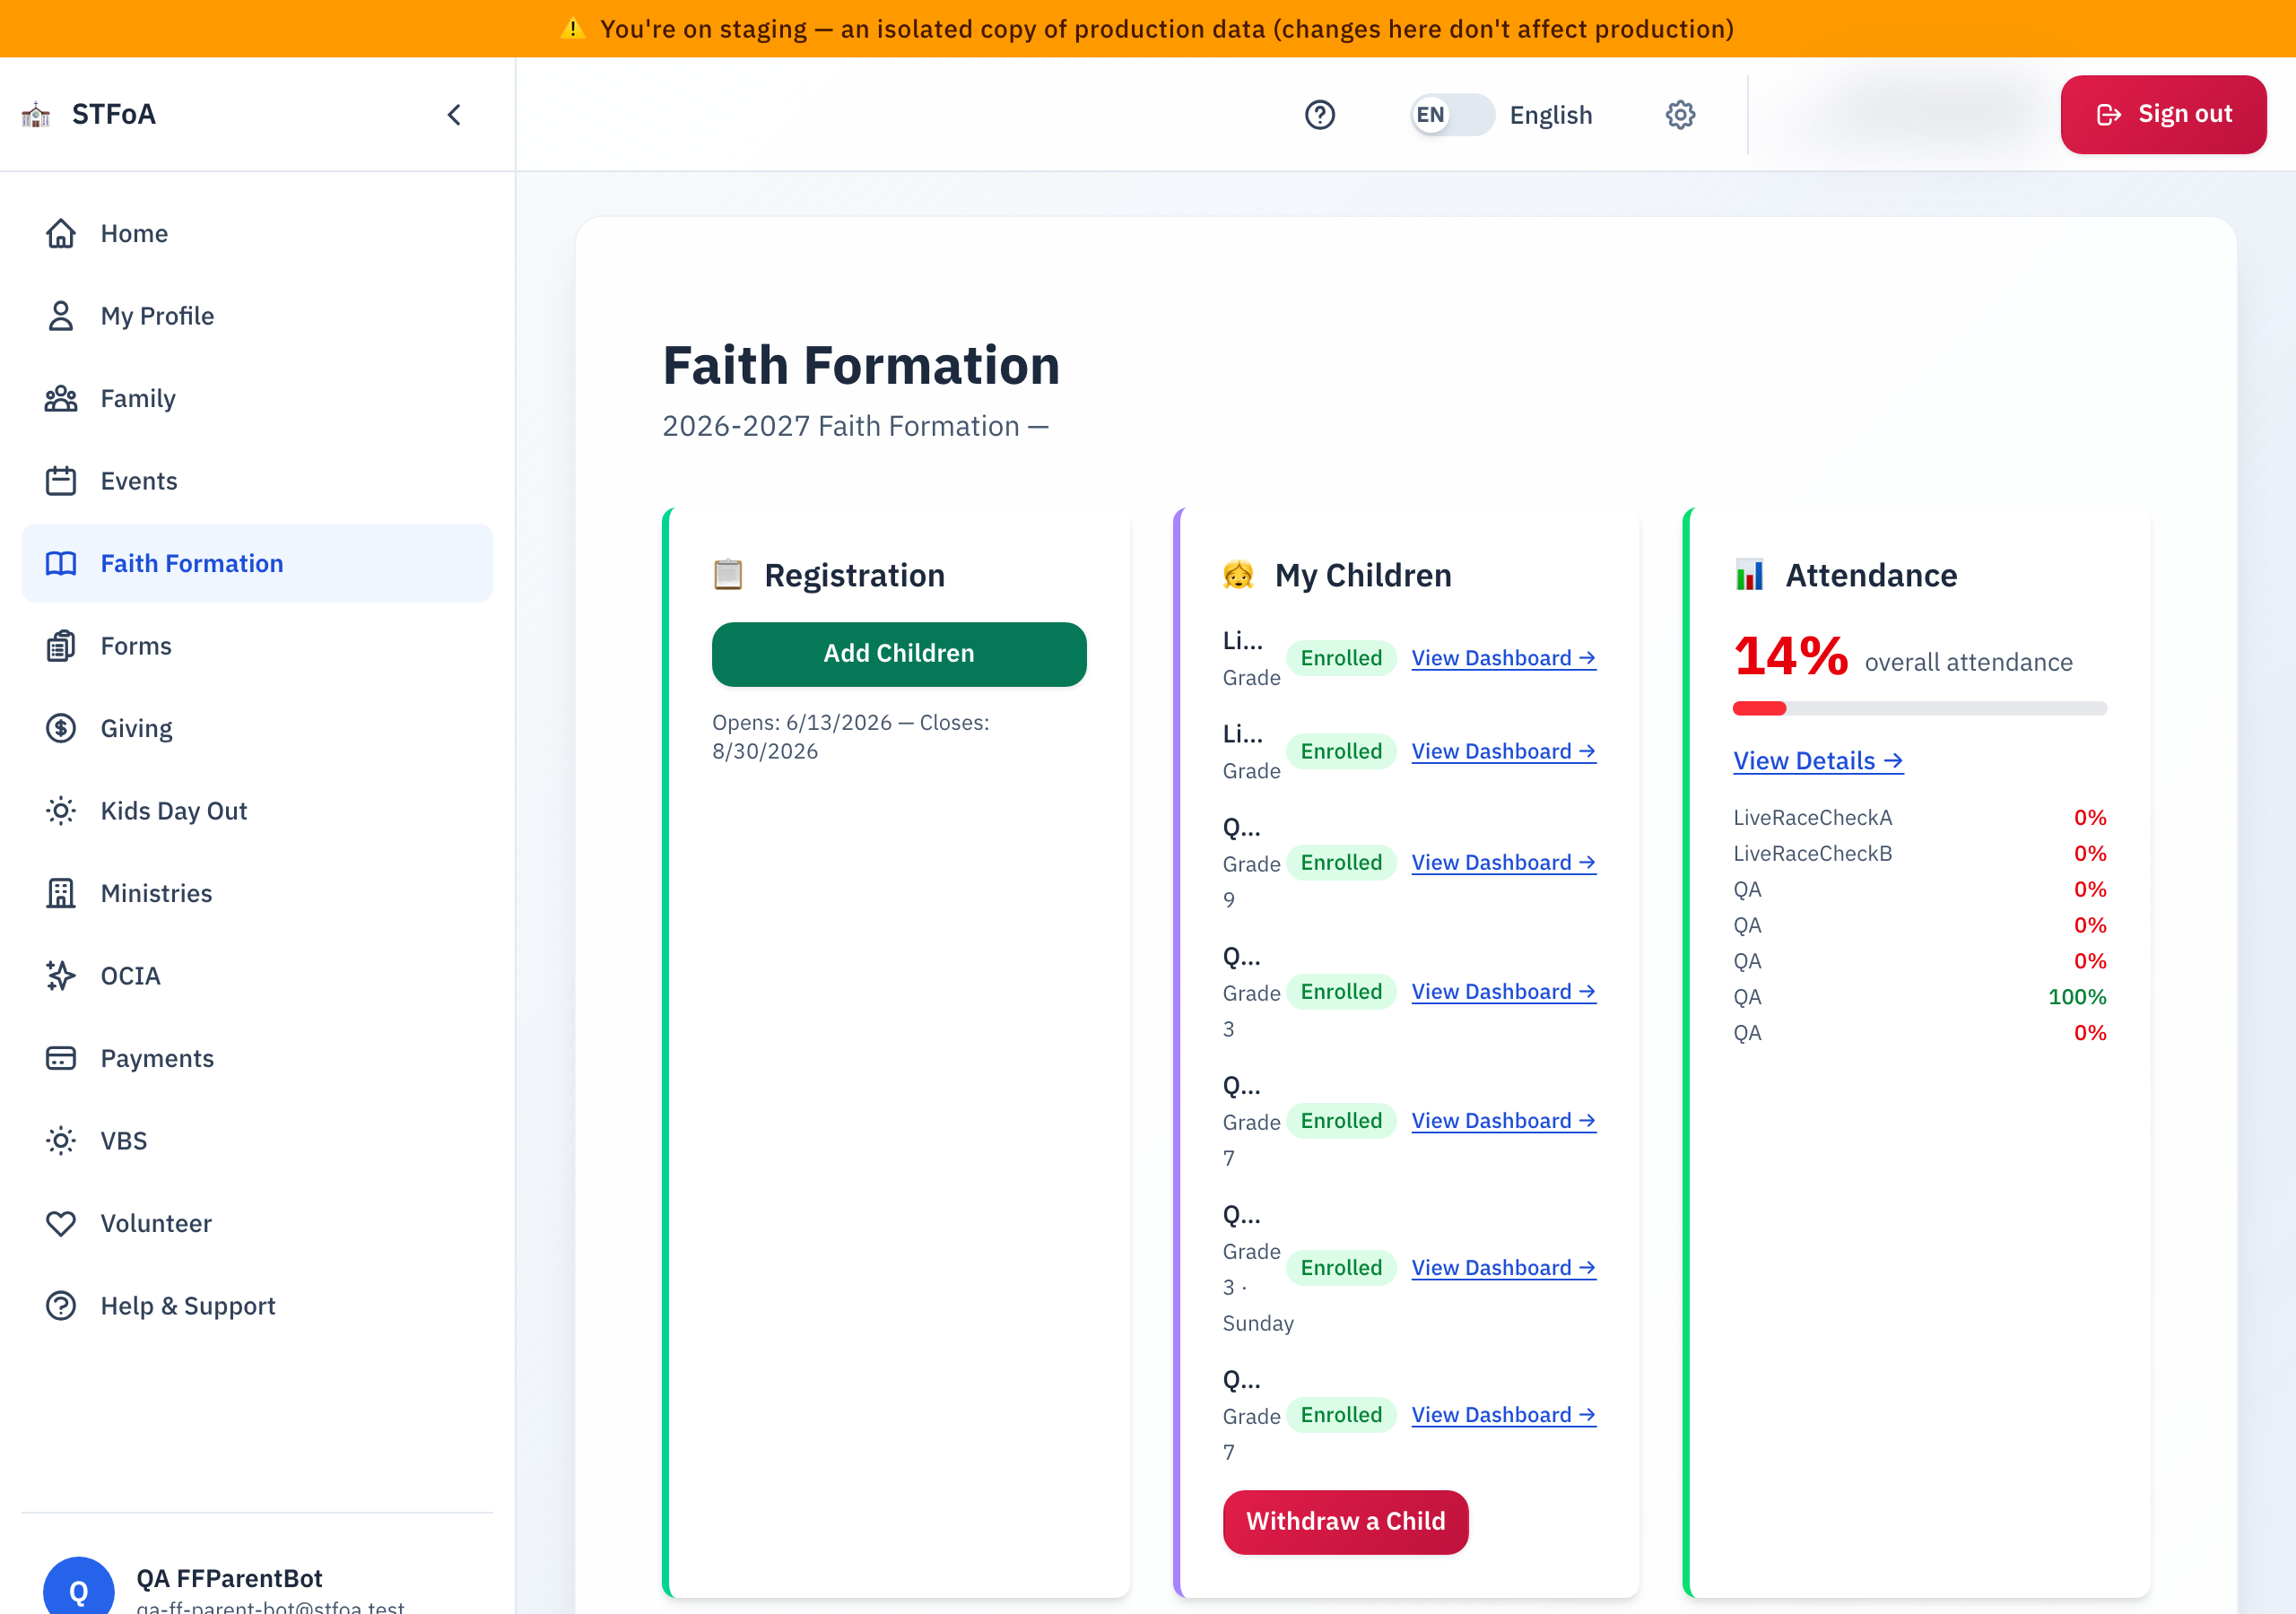Click the Home house icon in sidebar
The height and width of the screenshot is (1614, 2296).
pos(61,233)
